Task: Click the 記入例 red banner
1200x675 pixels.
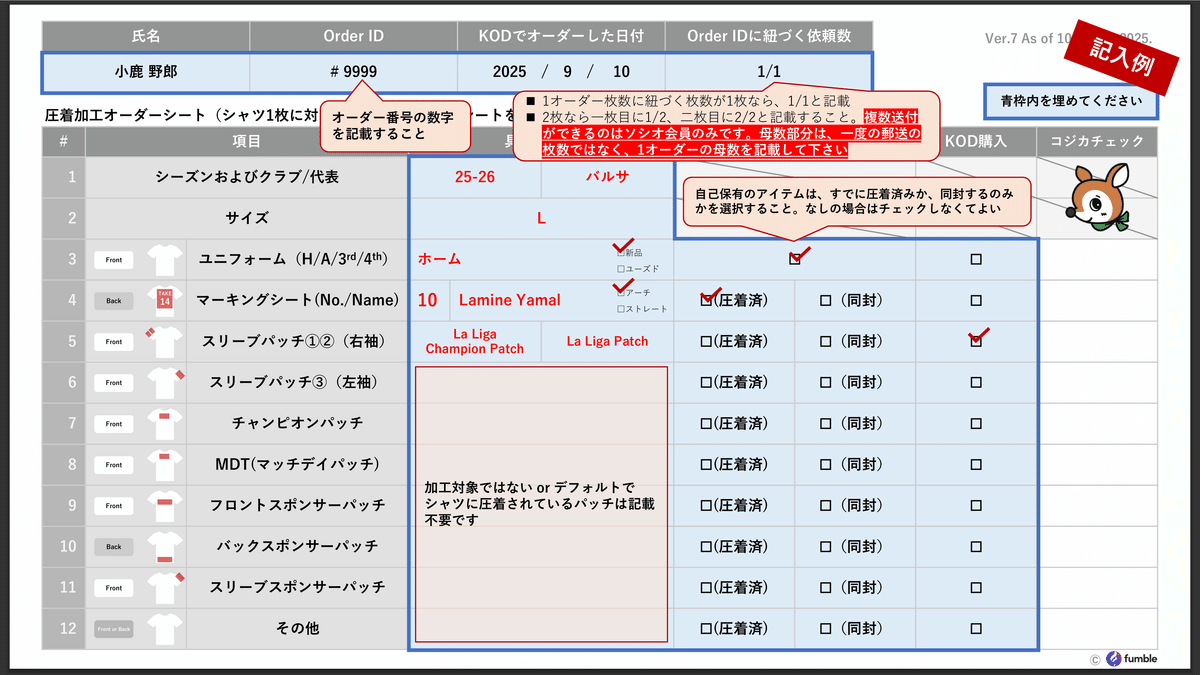Action: 1122,56
